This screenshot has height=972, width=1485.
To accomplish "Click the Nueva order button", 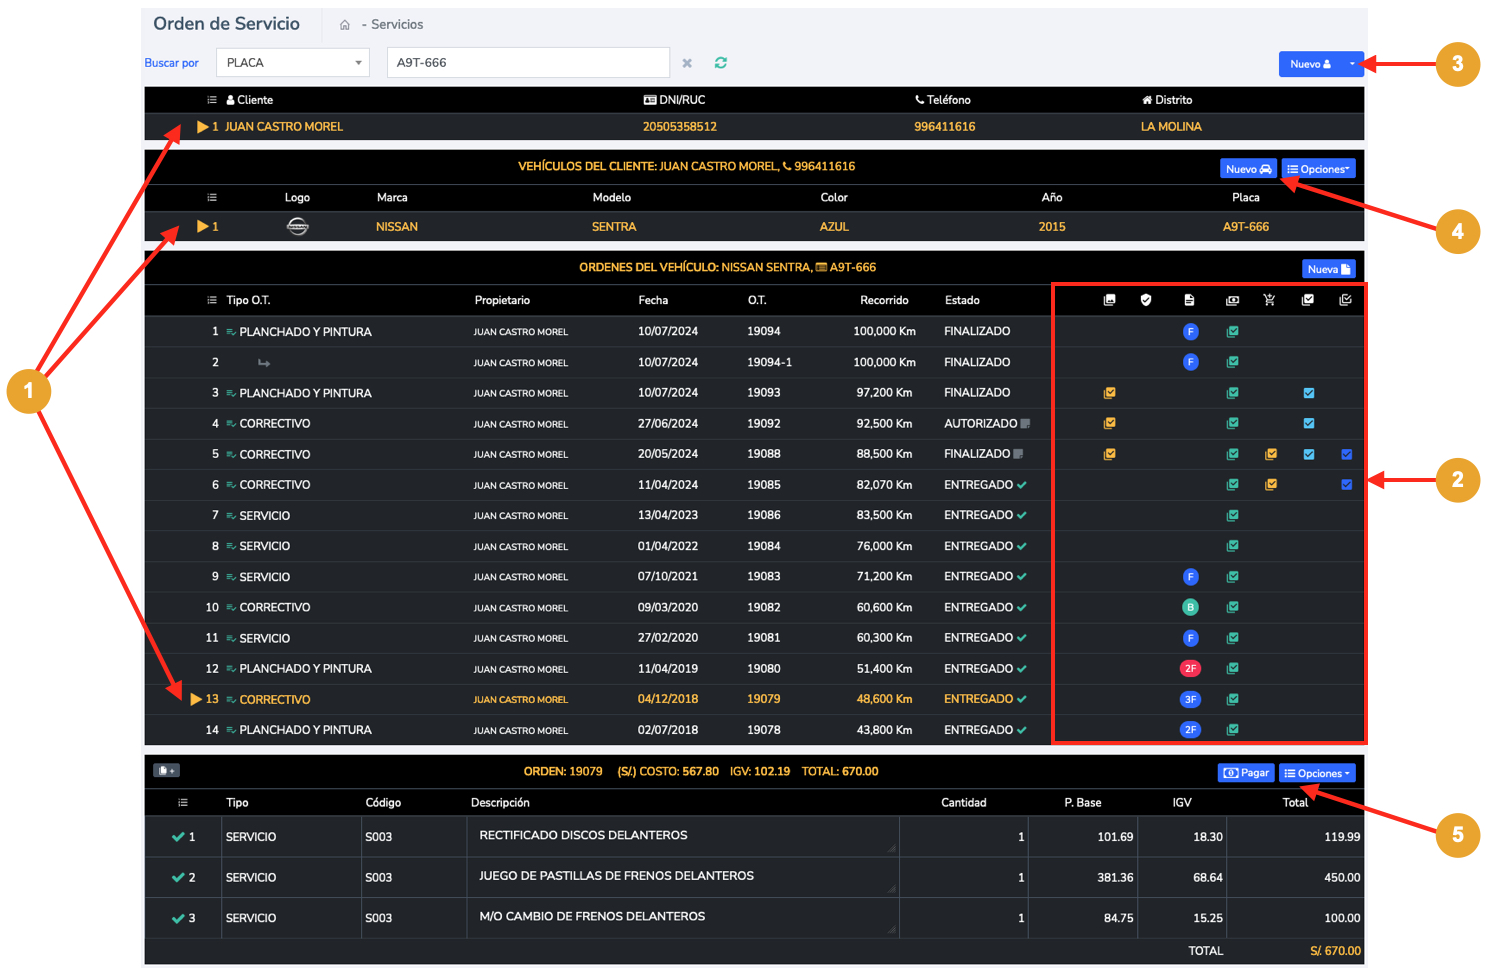I will click(1328, 269).
